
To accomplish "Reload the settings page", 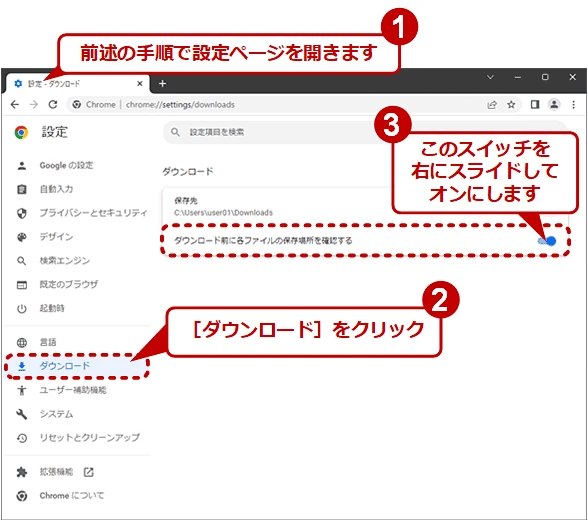I will (x=53, y=104).
